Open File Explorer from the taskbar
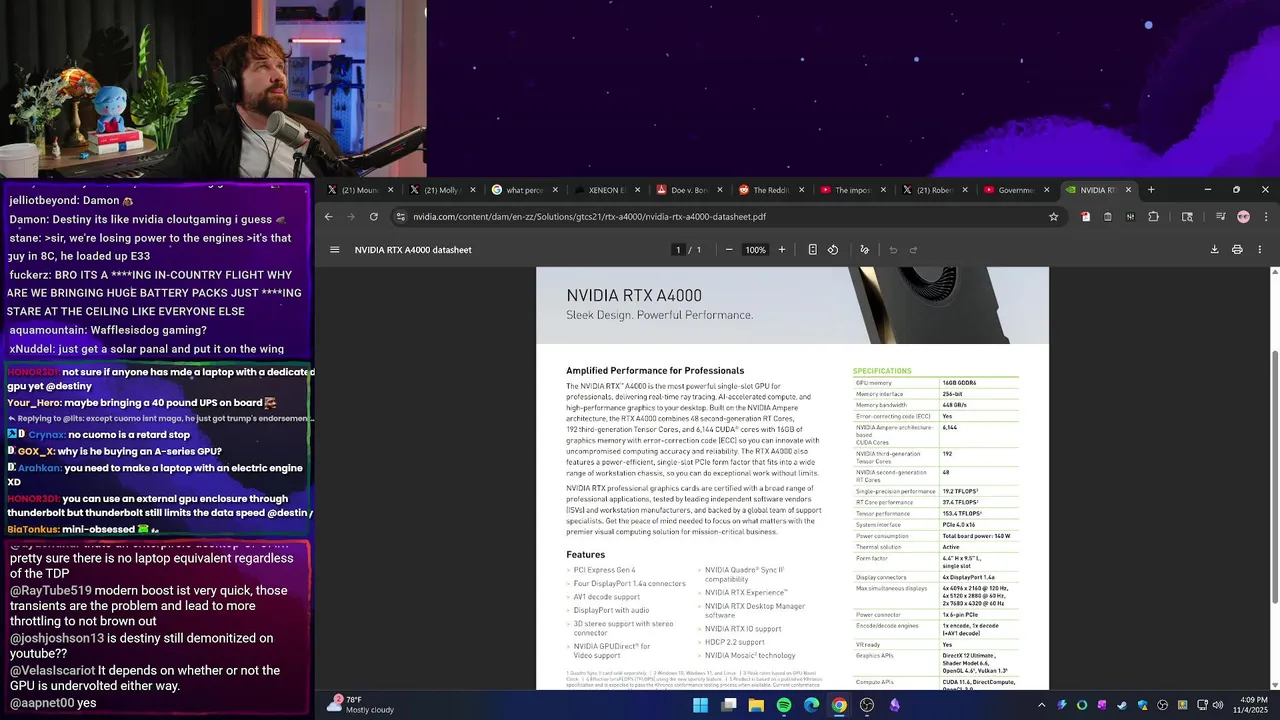Image resolution: width=1280 pixels, height=720 pixels. click(x=756, y=705)
